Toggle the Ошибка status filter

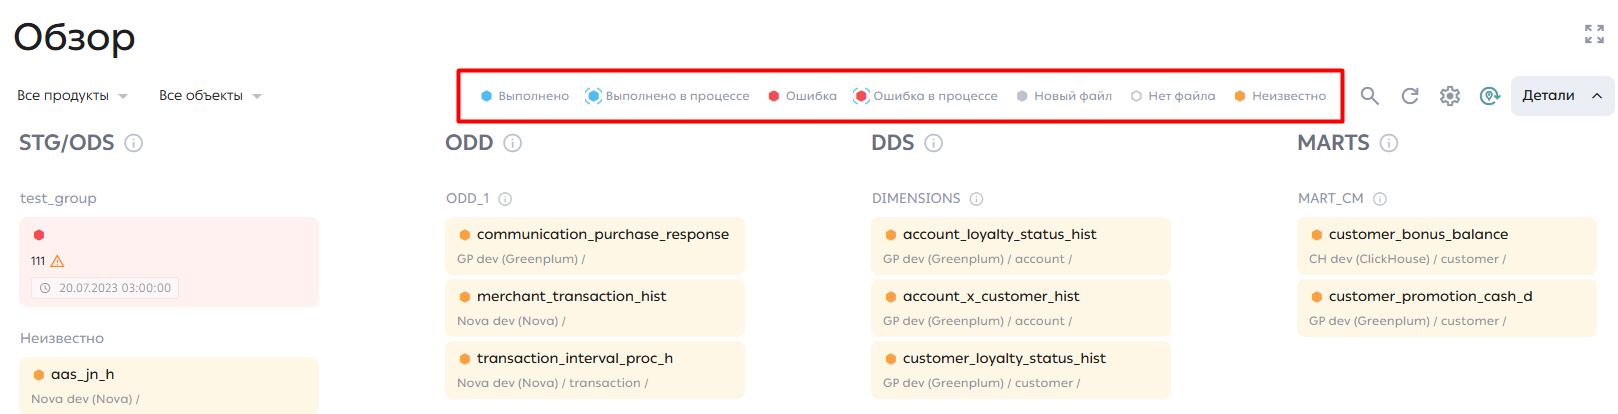(x=802, y=96)
